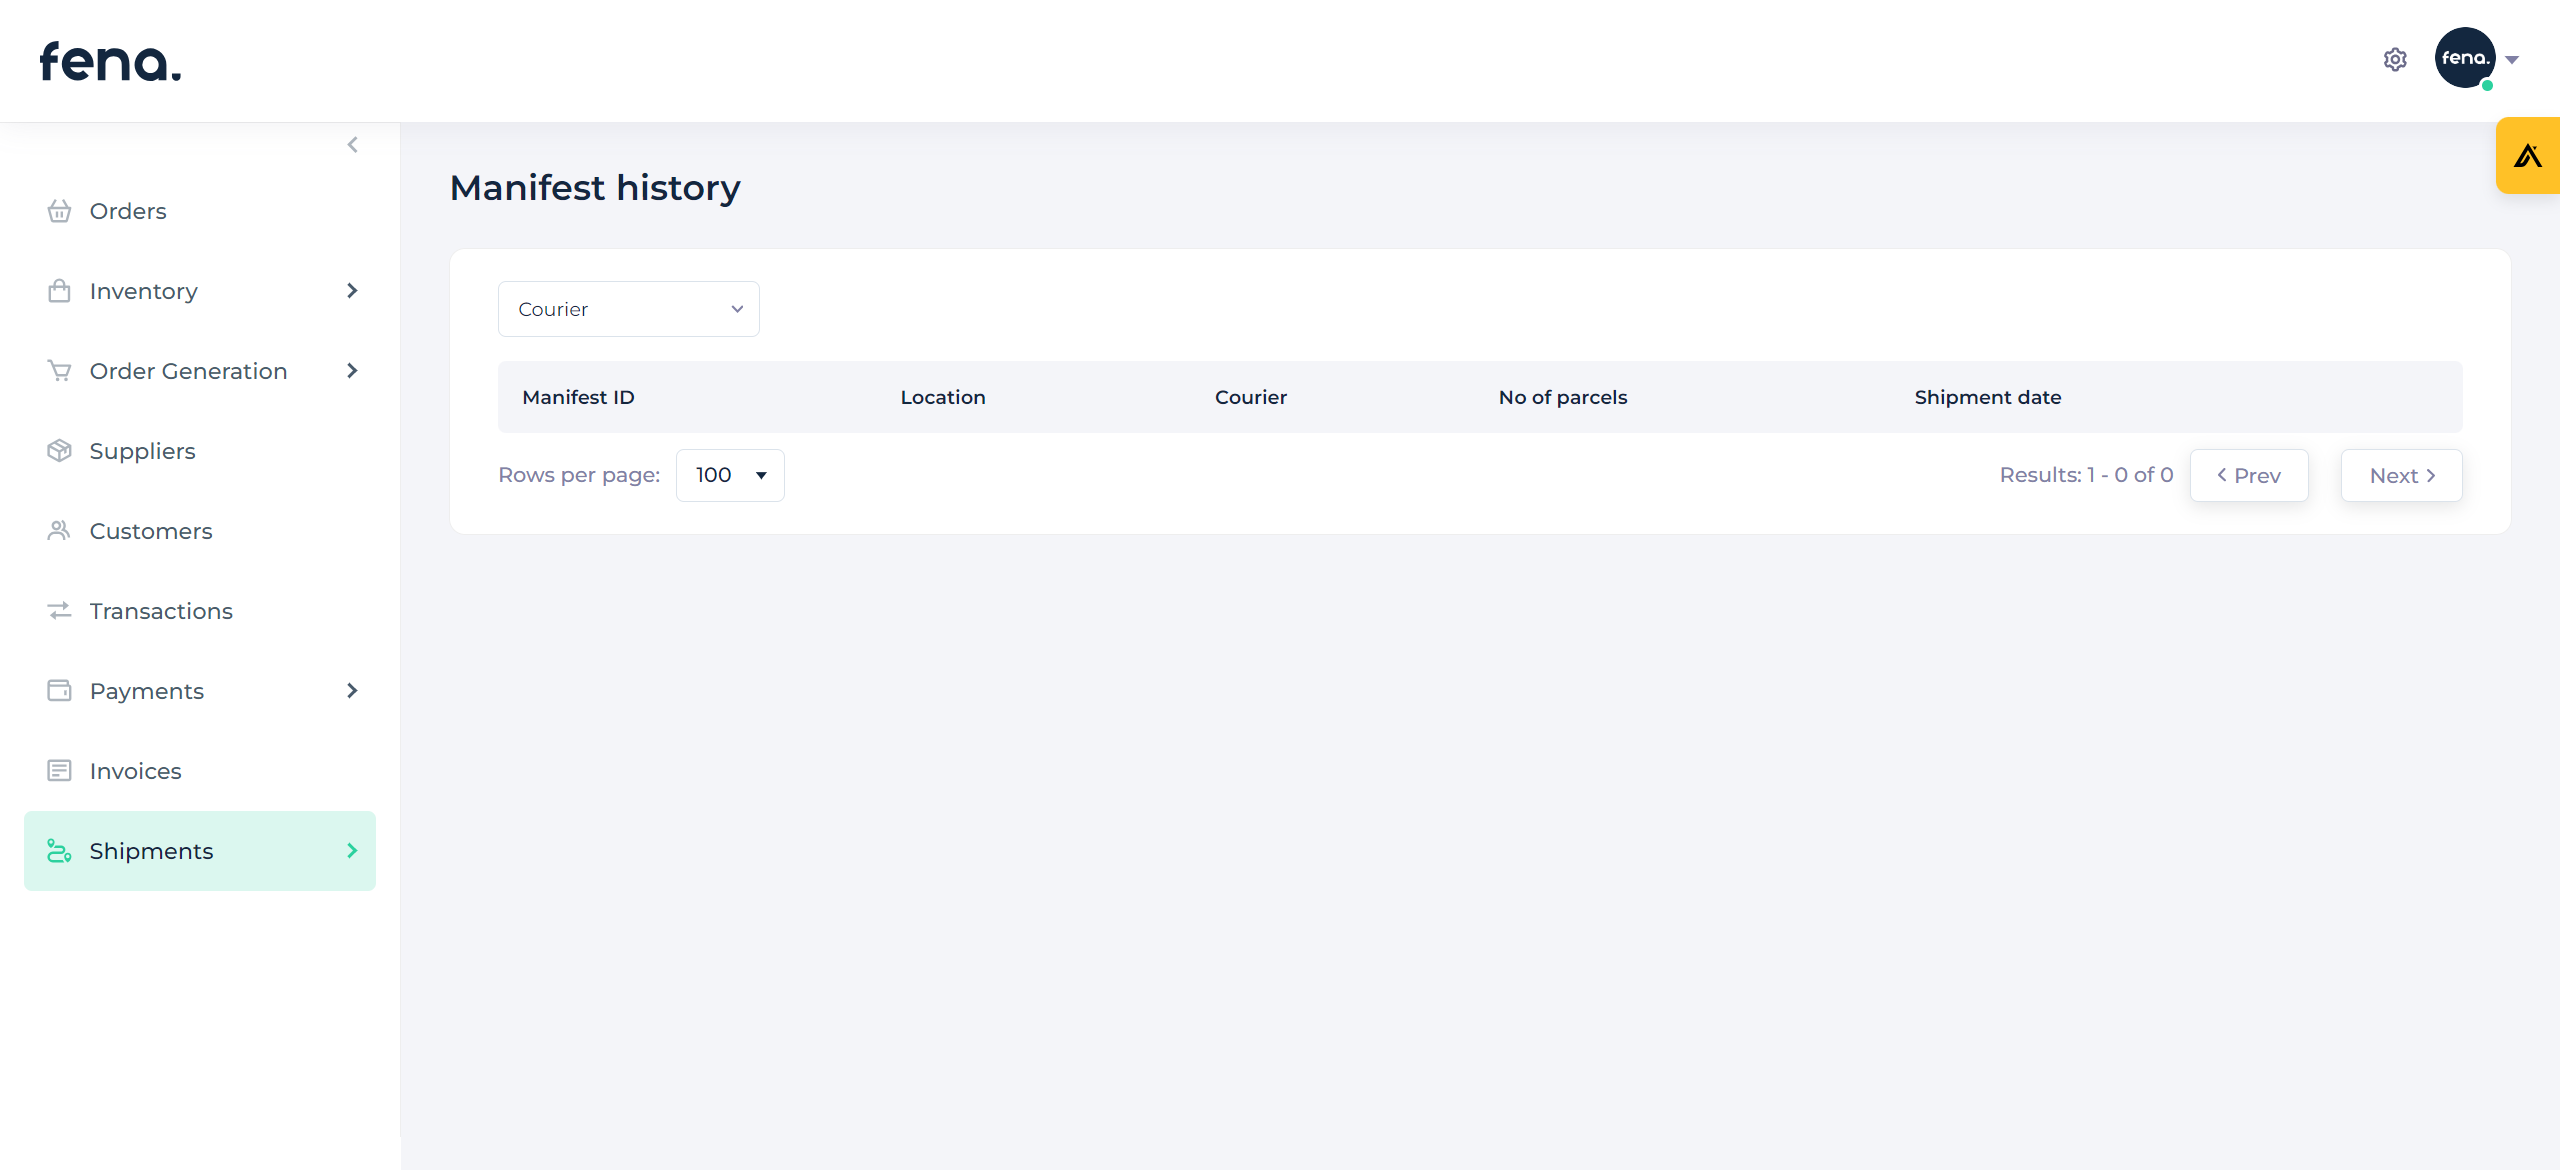Click the Suppliers box icon
Screen dimensions: 2560x1170
point(59,451)
